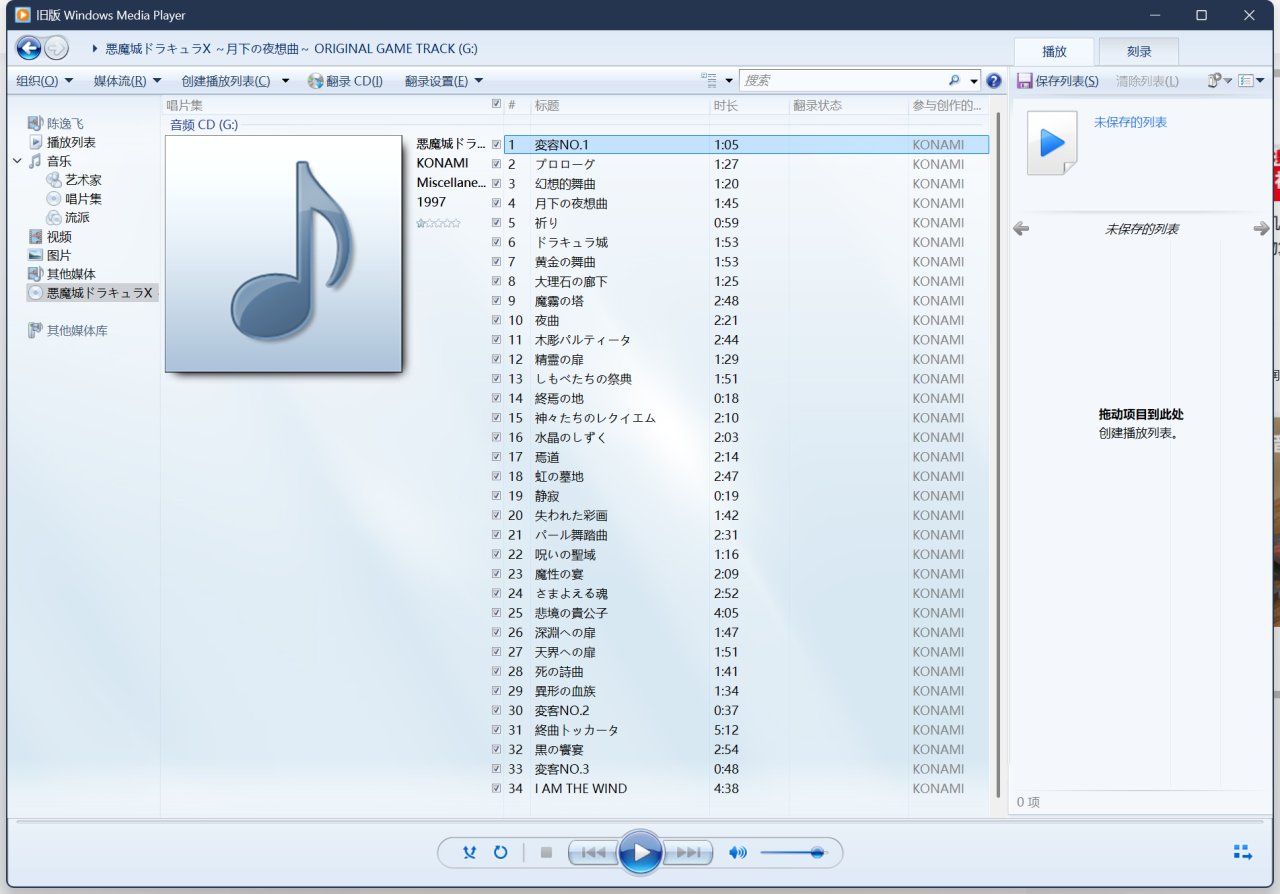This screenshot has width=1280, height=894.
Task: Click the 未保存的列表 link
Action: 1130,122
